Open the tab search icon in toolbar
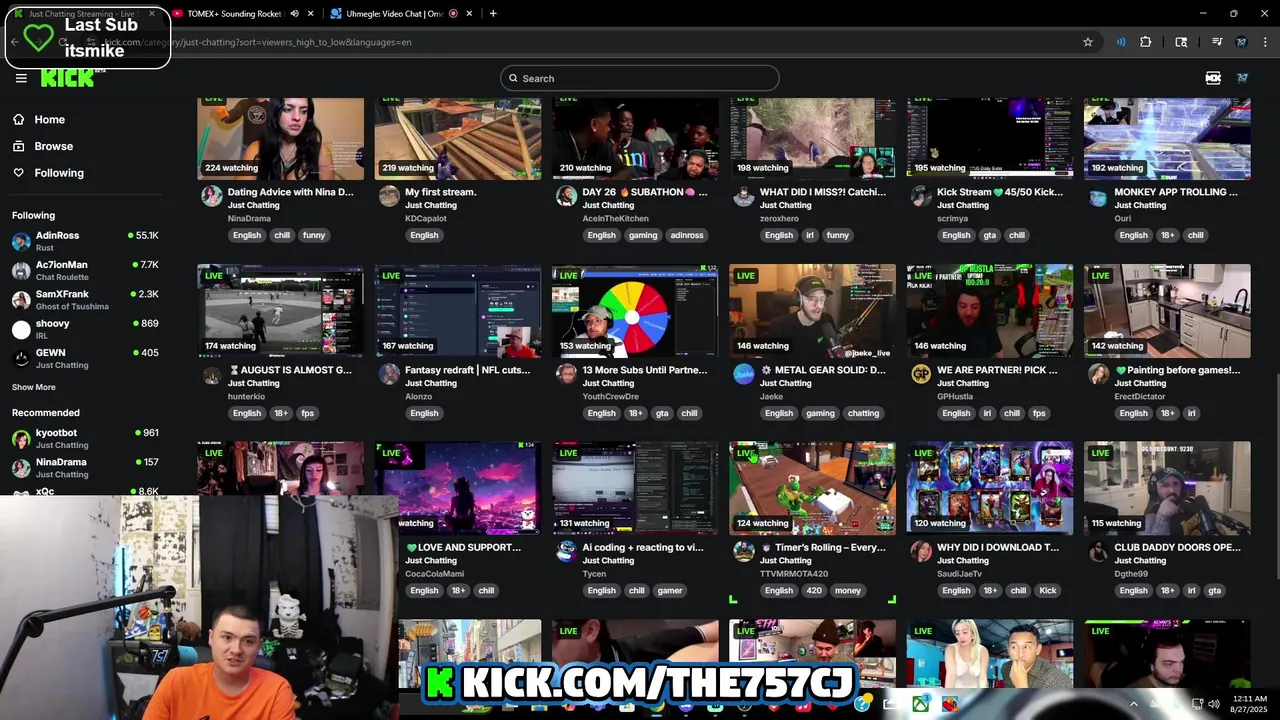Image resolution: width=1280 pixels, height=720 pixels. click(x=1181, y=42)
